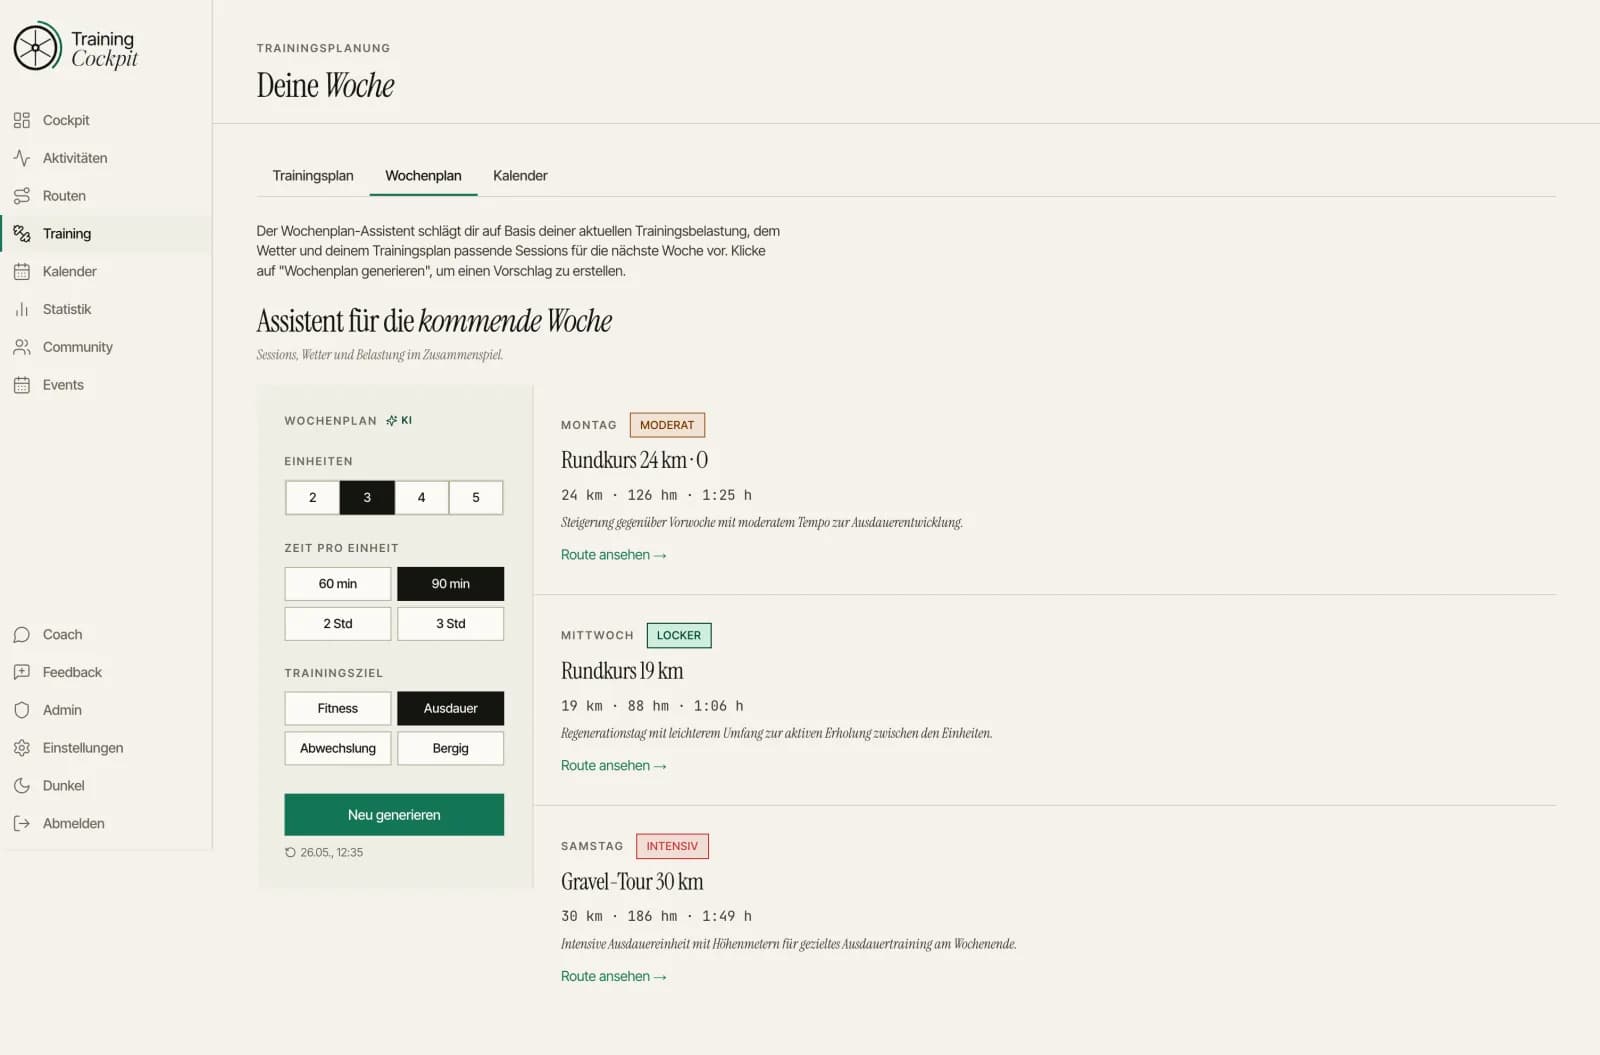
Task: Open Route ansehen for Mittwoch Rundkurs 19 km
Action: pos(613,766)
